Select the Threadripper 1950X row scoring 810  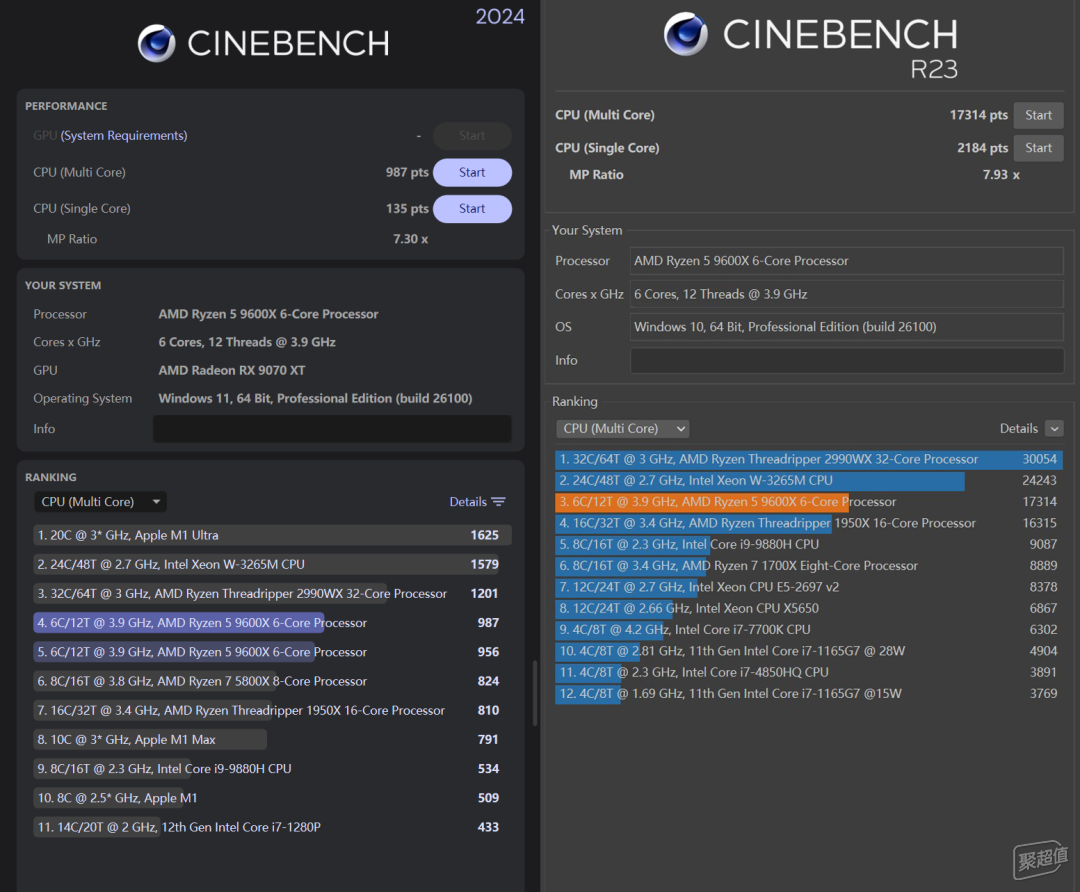click(x=272, y=710)
